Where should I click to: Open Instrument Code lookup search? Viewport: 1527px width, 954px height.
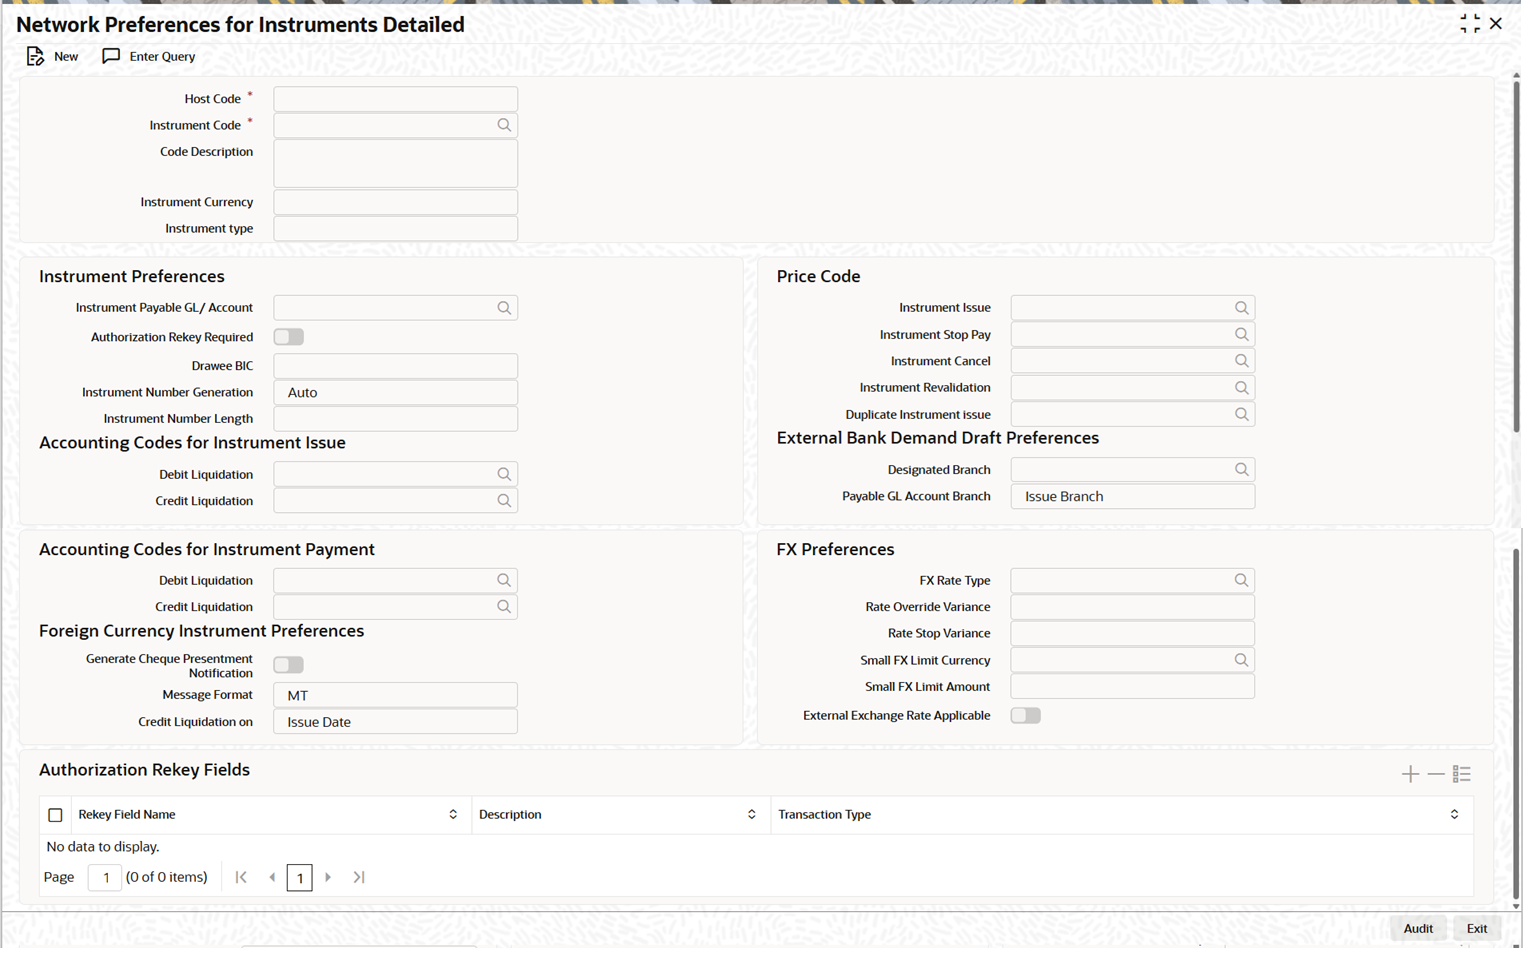[504, 125]
